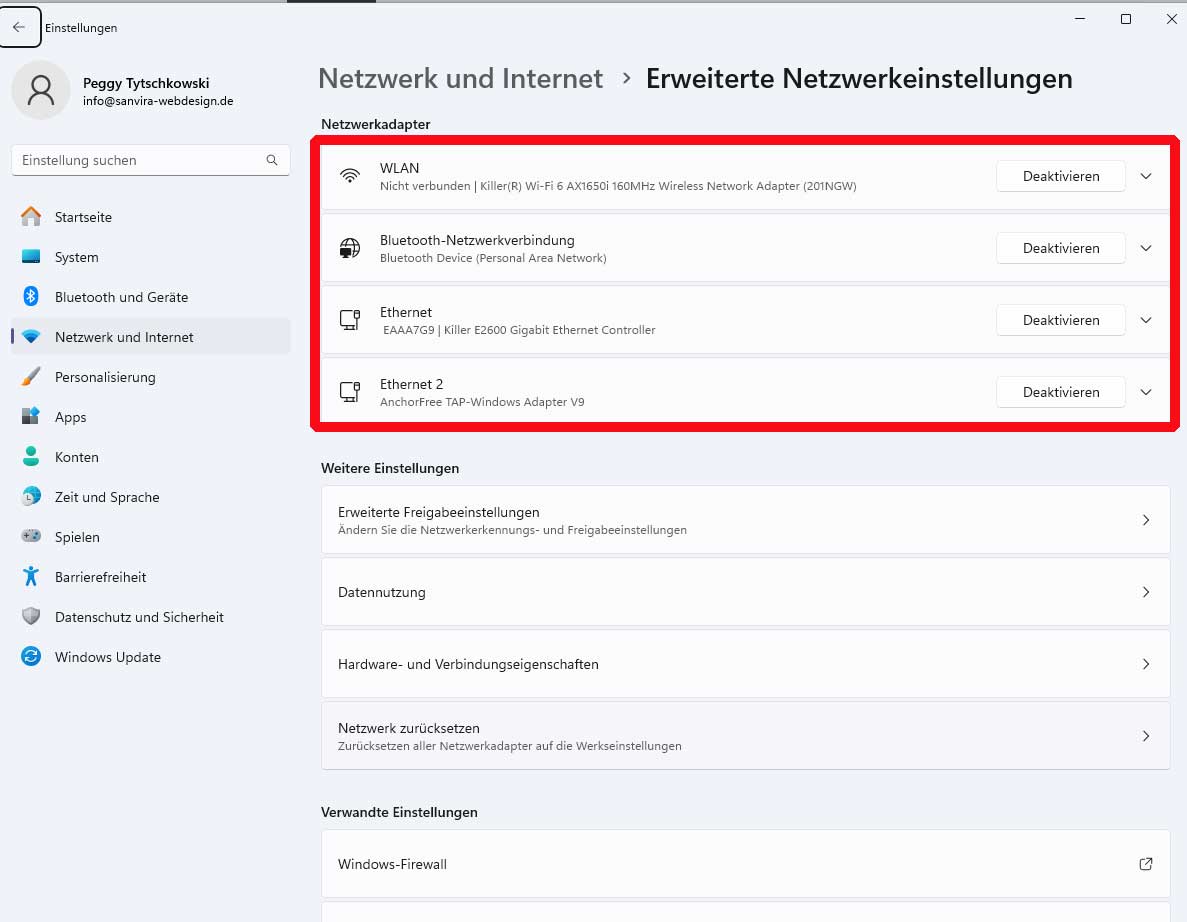Focus the Einstellung suchen search field
Screen dimensions: 1187x922
tap(151, 160)
